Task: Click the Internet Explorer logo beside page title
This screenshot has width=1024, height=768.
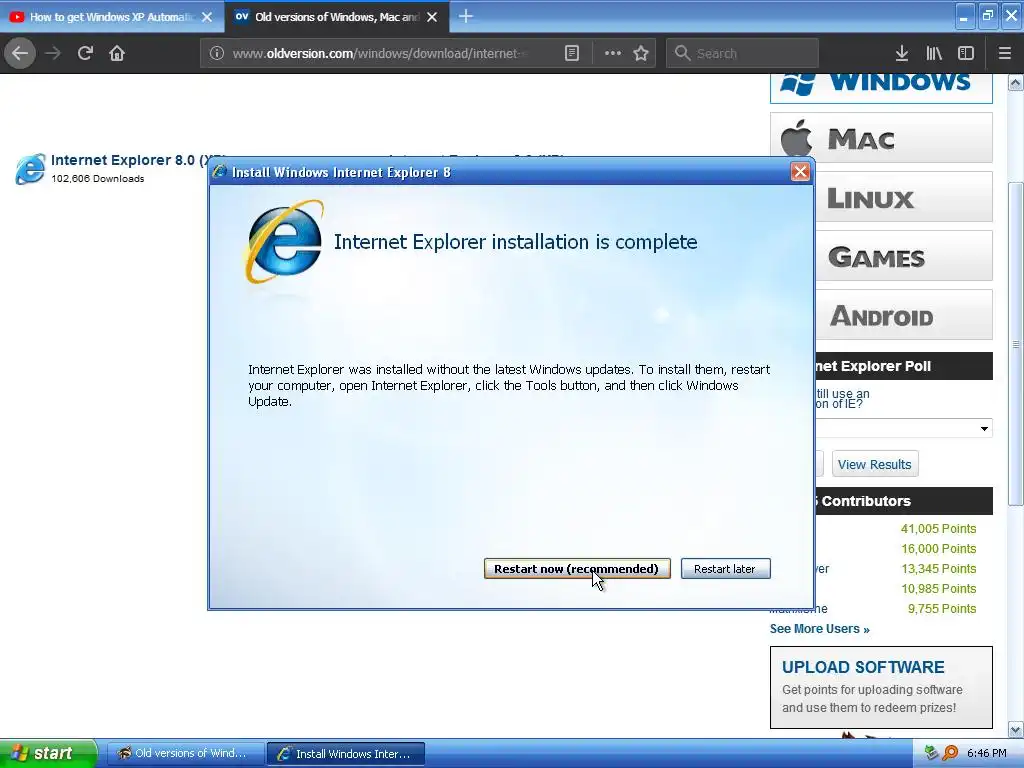Action: tap(31, 168)
